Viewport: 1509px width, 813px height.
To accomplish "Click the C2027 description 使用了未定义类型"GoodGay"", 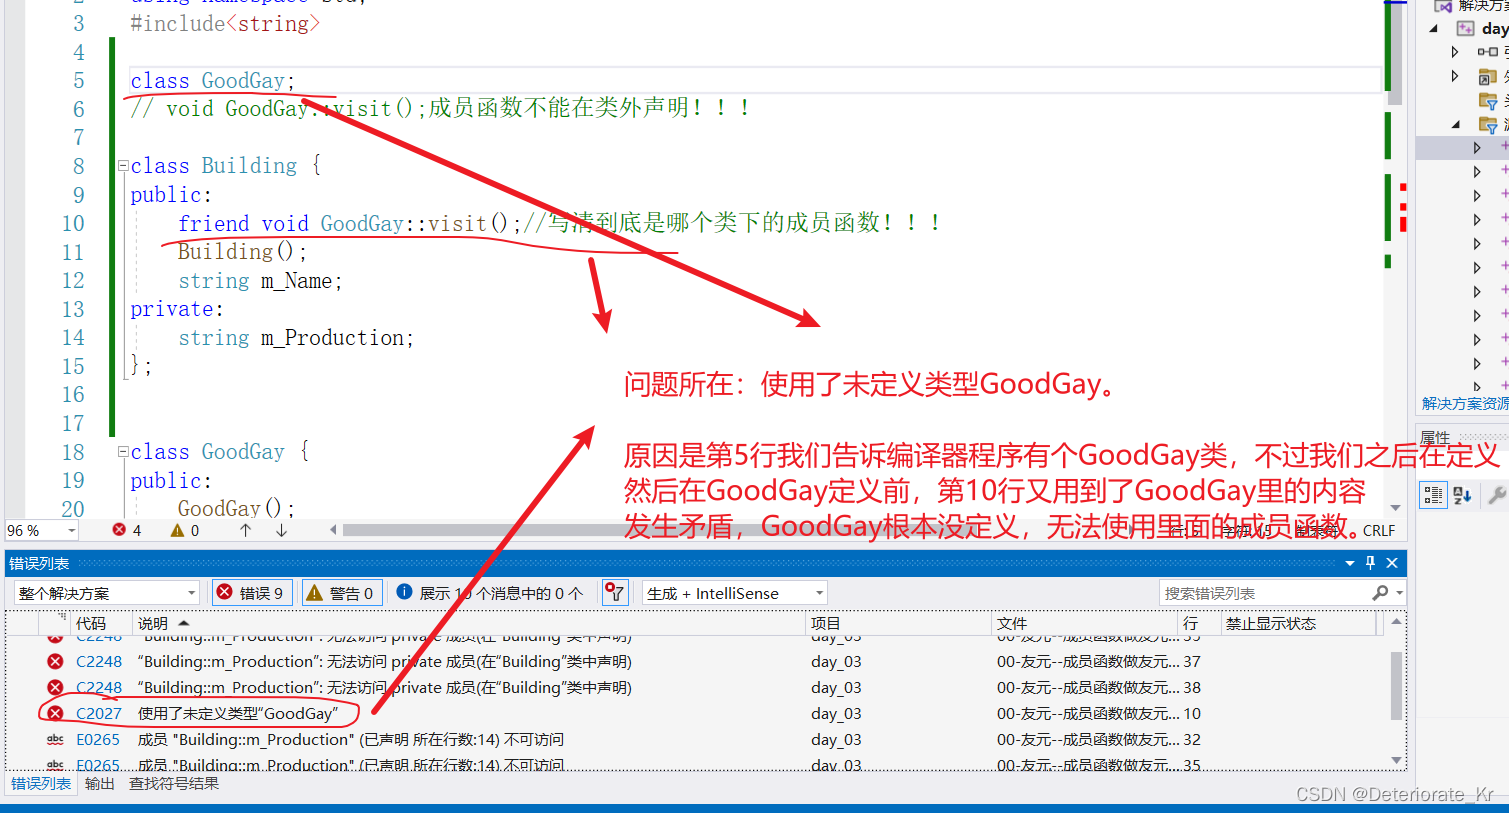I will tap(238, 713).
